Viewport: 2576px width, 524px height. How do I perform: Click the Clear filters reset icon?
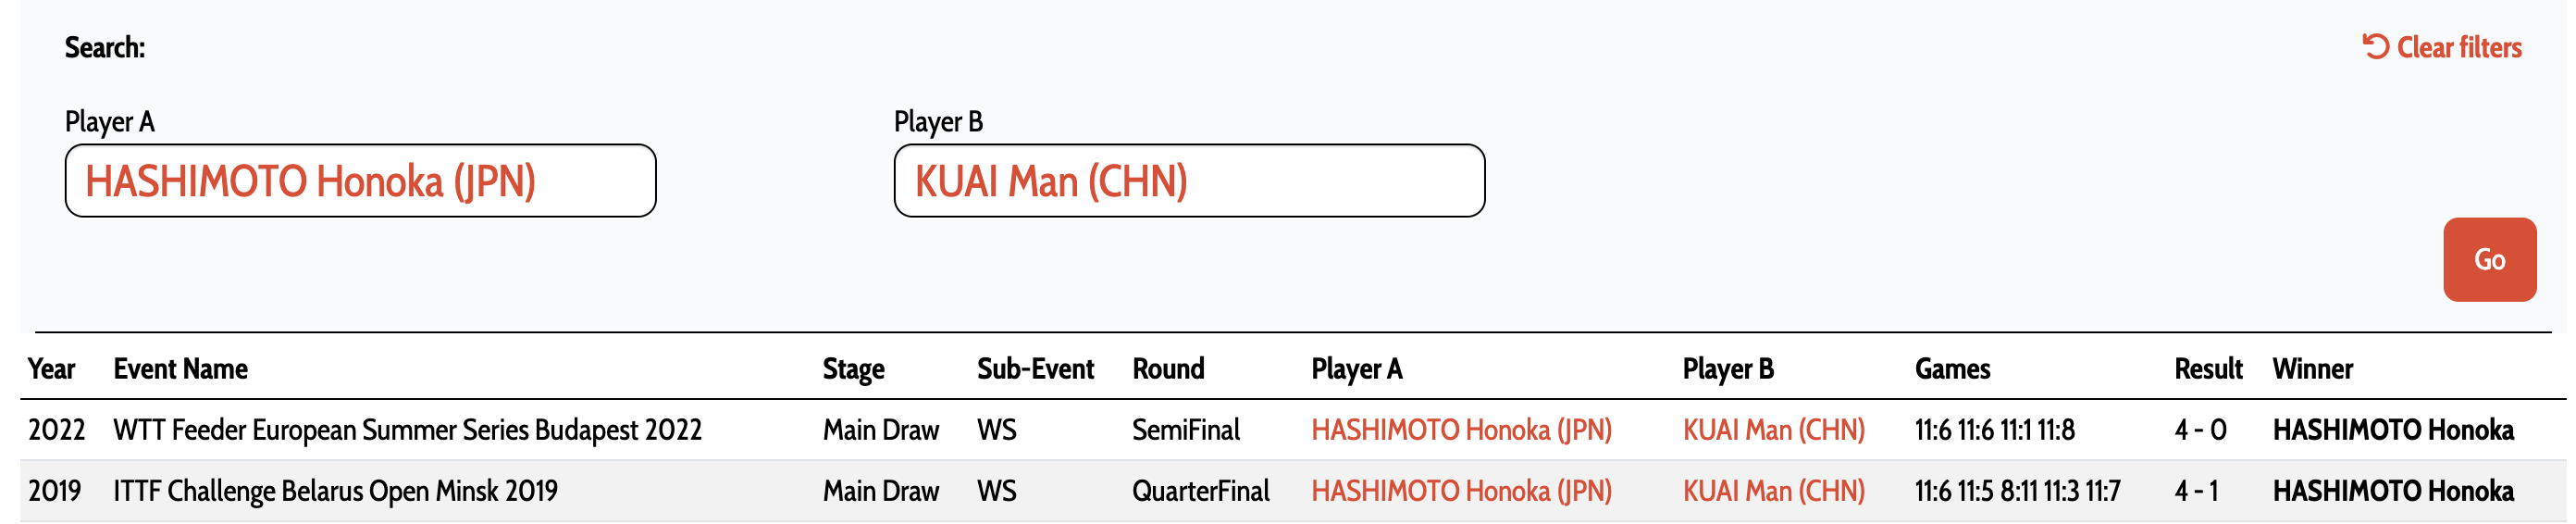pos(2375,47)
